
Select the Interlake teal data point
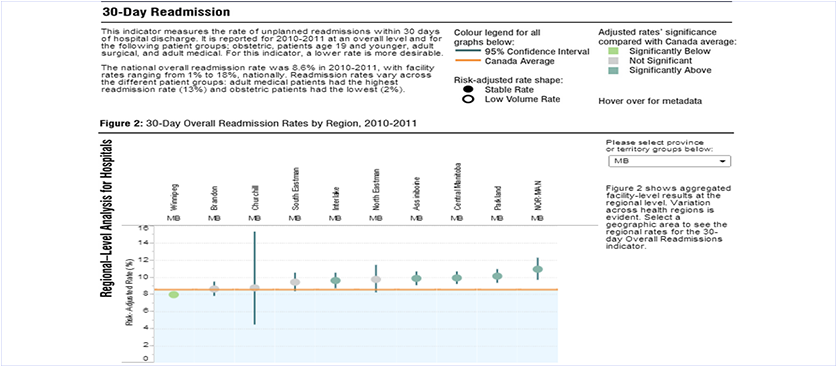coord(335,280)
